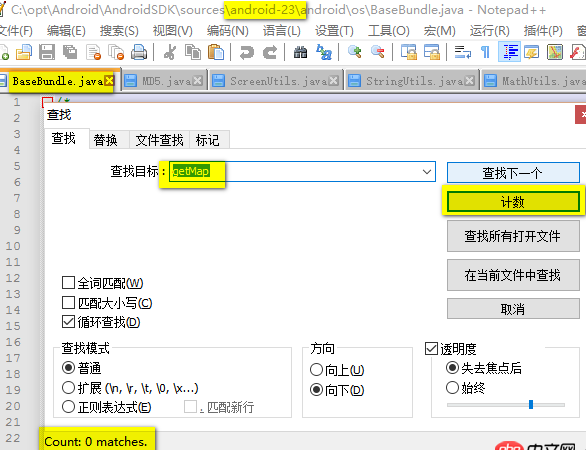Screen dimensions: 586x450
Task: Paste from clipboard toolbar icon
Action: [x=216, y=52]
